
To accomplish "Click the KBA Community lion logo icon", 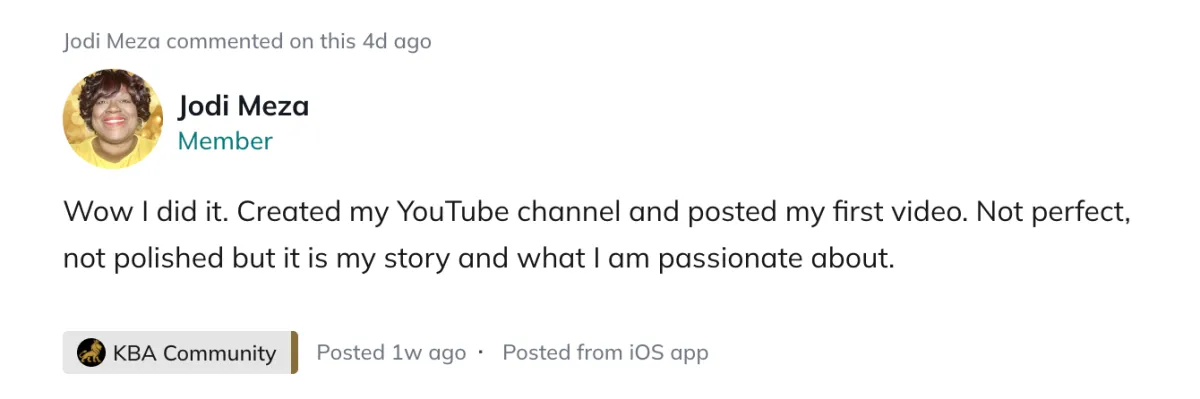I will [x=92, y=353].
